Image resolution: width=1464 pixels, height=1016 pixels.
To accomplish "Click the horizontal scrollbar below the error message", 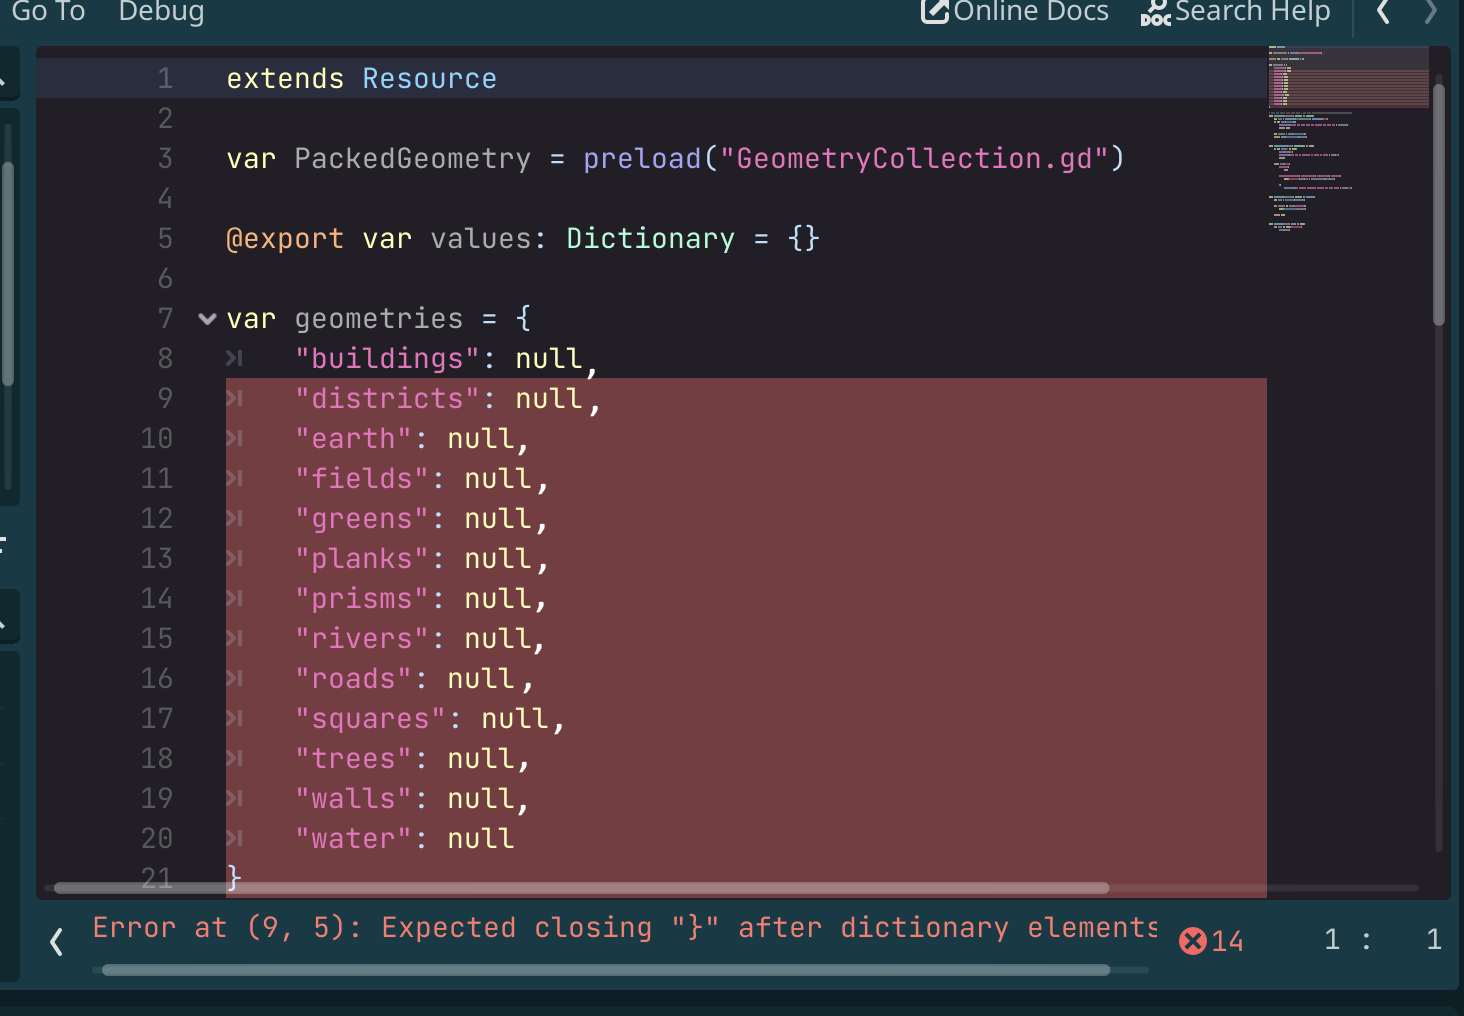I will coord(600,969).
